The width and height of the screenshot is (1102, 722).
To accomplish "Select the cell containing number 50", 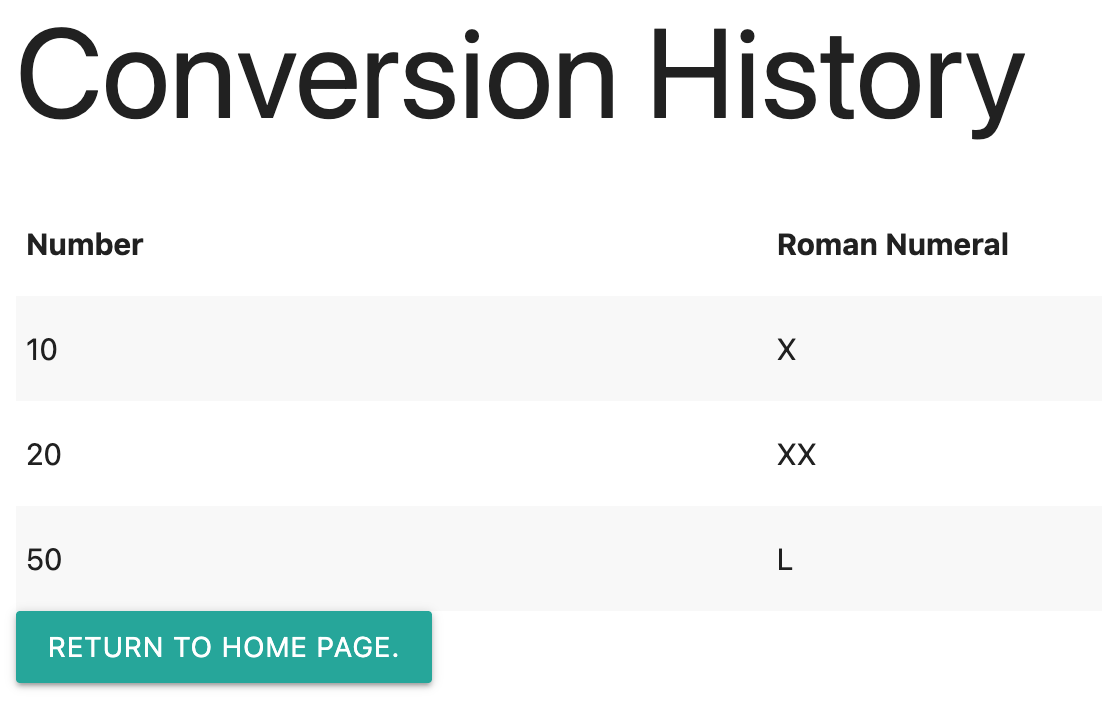I will click(45, 560).
